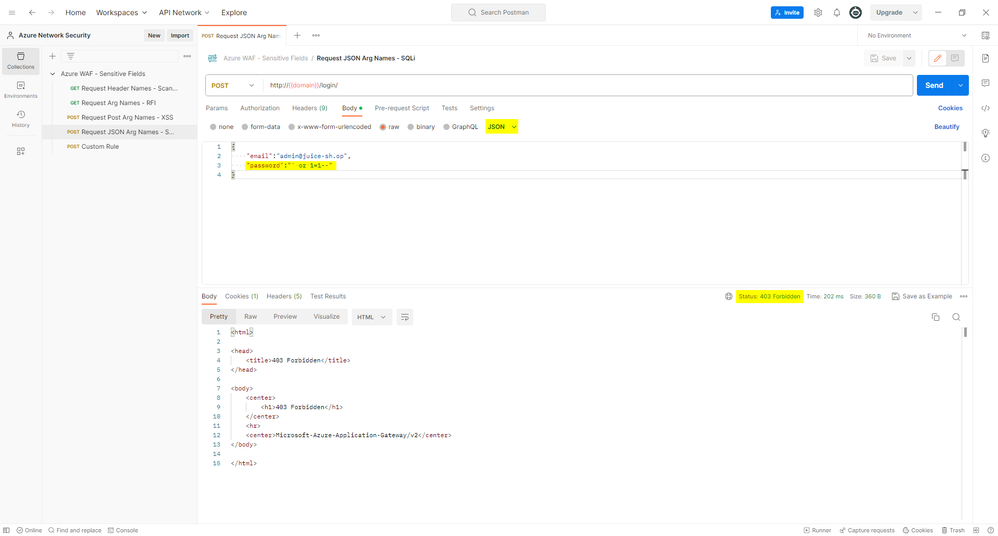Switch to the Pre-request Script tab
This screenshot has height=536, width=998.
click(402, 108)
